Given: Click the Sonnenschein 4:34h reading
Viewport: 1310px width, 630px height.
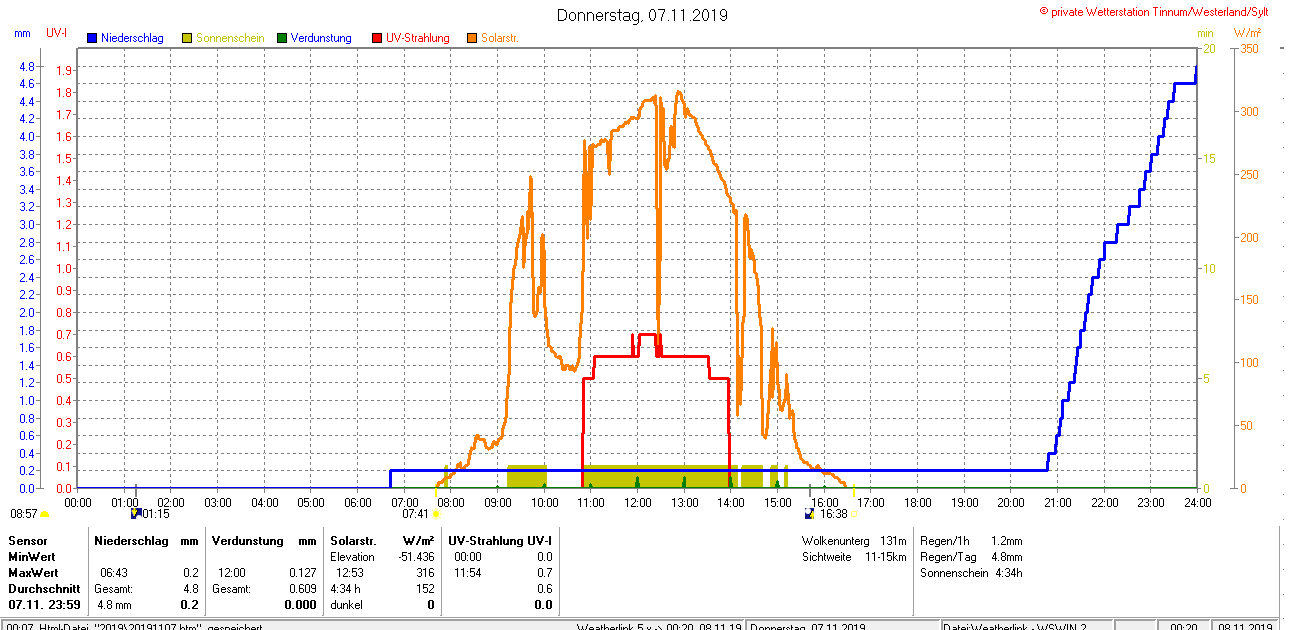Looking at the screenshot, I should point(971,573).
